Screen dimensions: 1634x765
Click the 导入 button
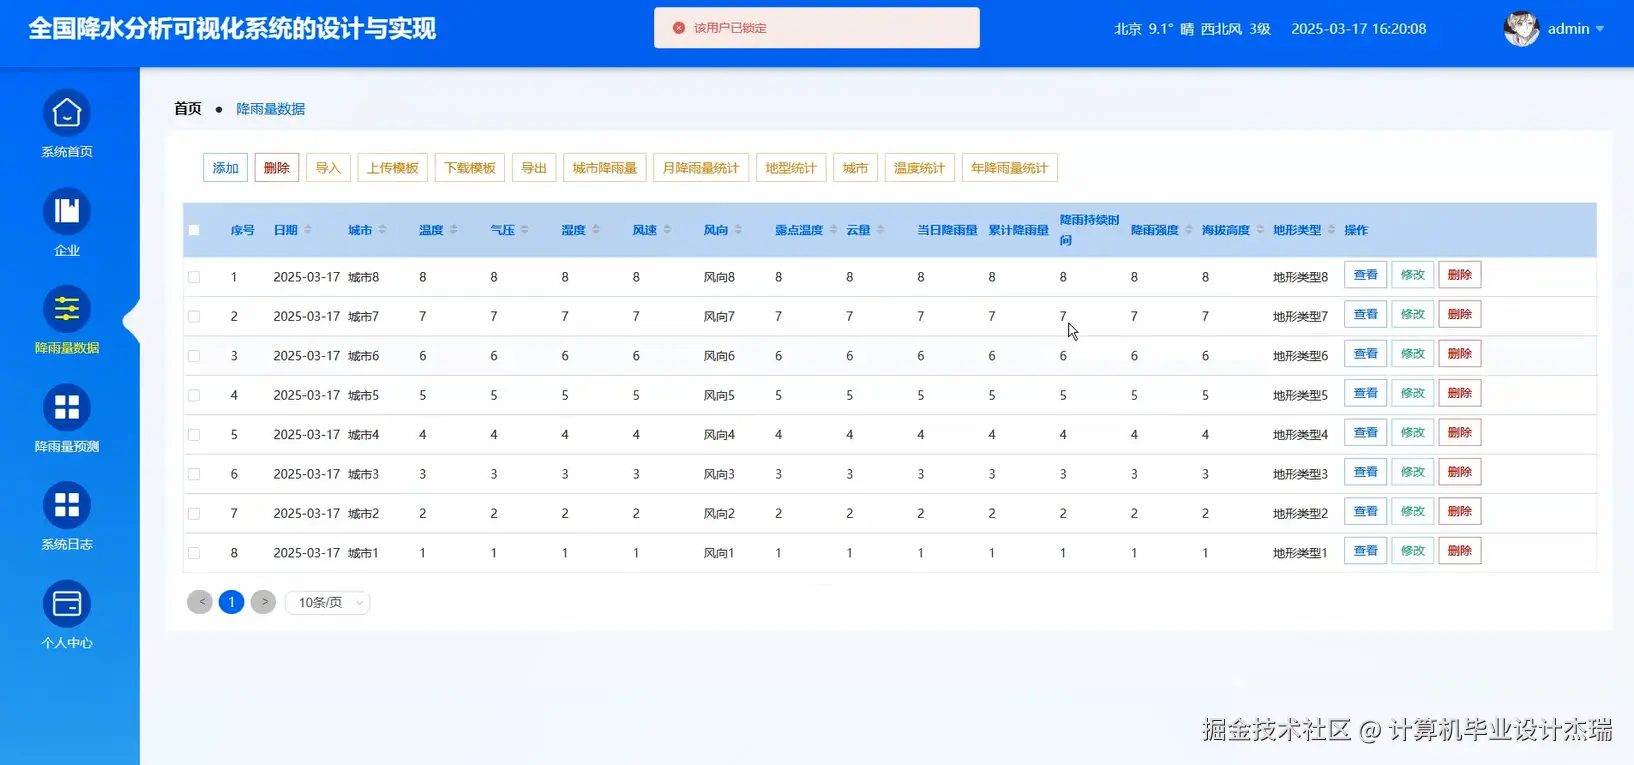point(328,168)
